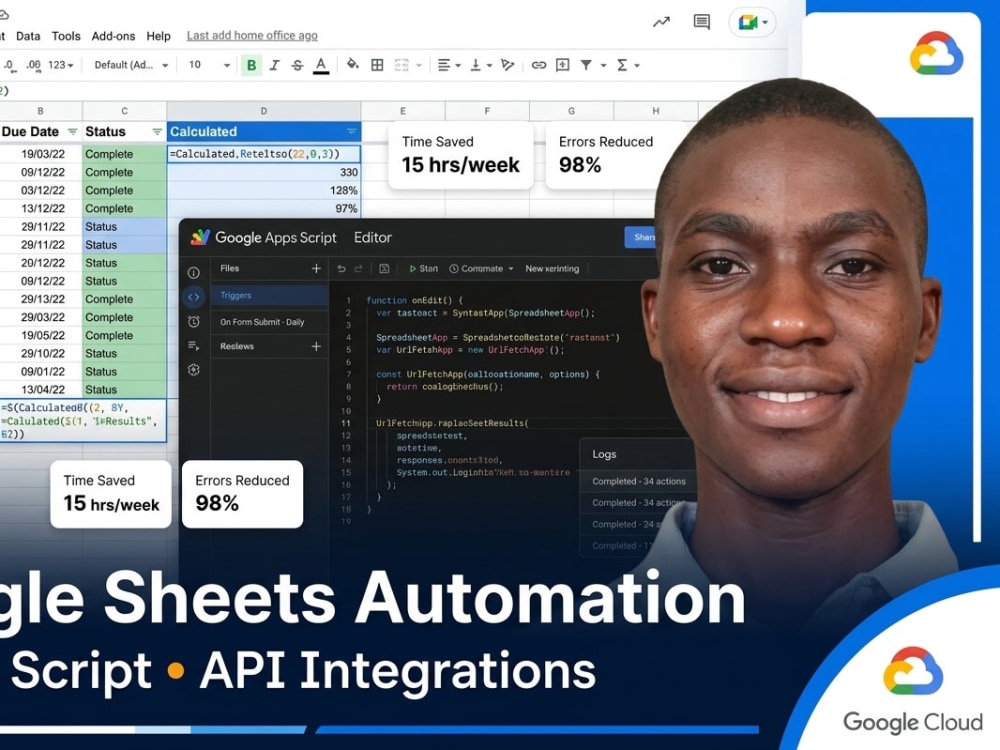Toggle the Due Date column filter
The height and width of the screenshot is (750, 1000).
pyautogui.click(x=73, y=132)
